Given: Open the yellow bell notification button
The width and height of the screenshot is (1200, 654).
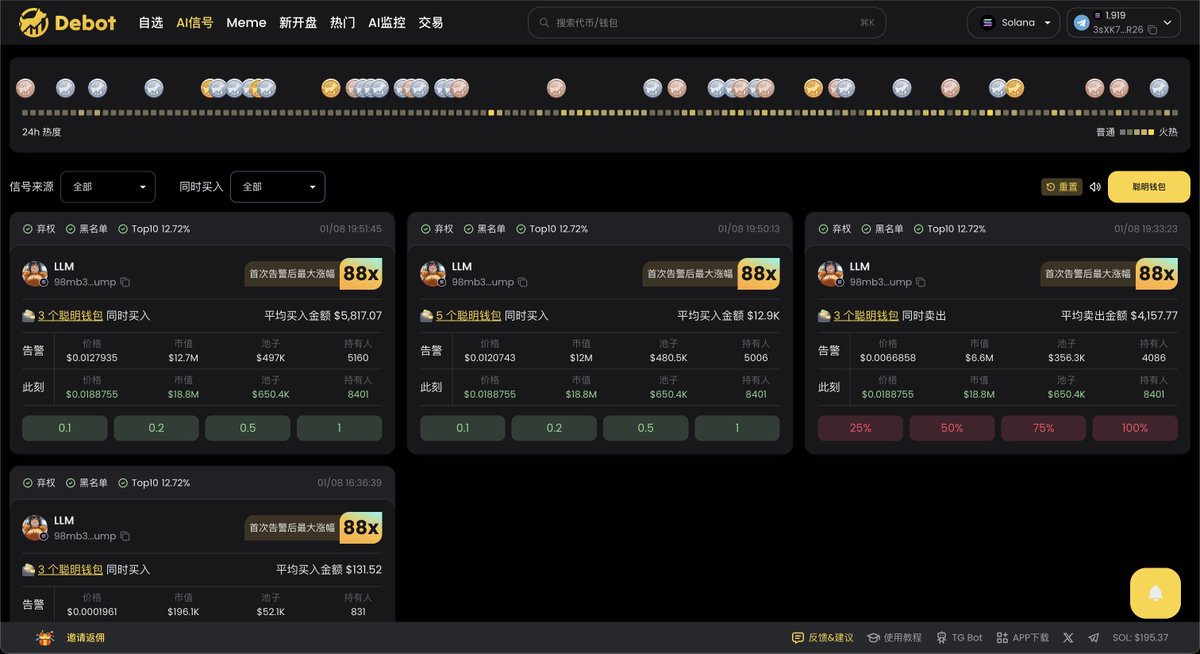Looking at the screenshot, I should [x=1155, y=593].
